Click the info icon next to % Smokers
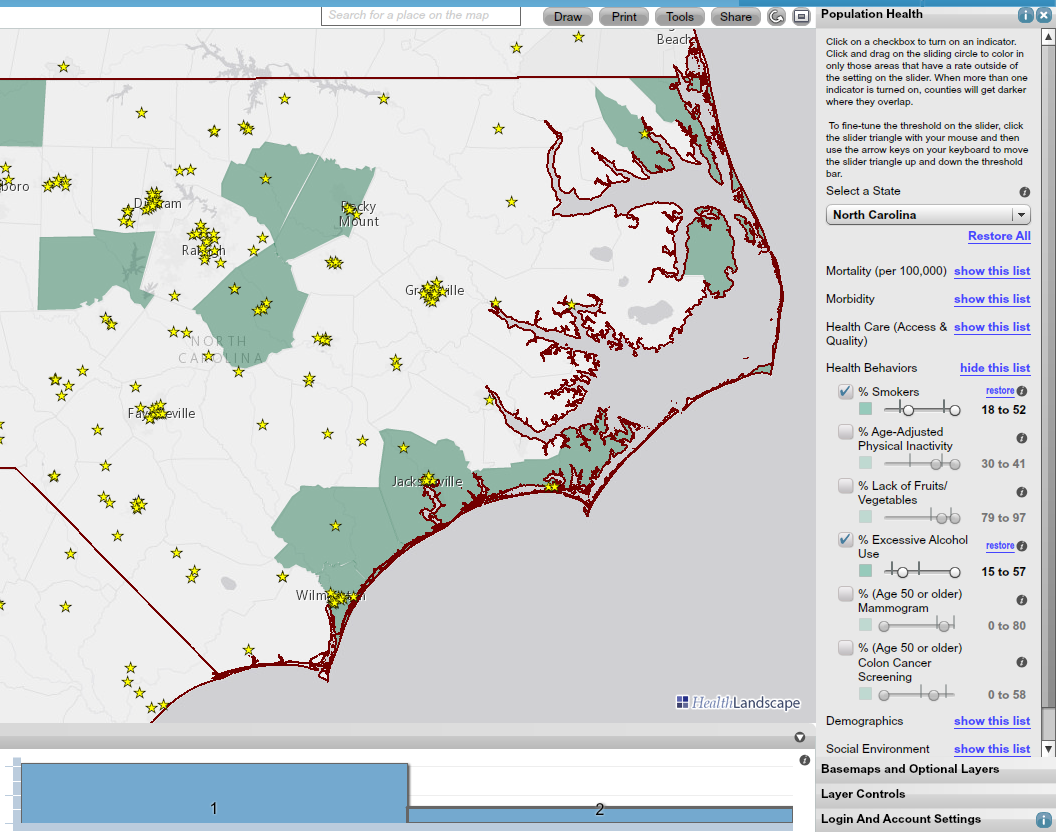1056x832 pixels. [x=1021, y=391]
